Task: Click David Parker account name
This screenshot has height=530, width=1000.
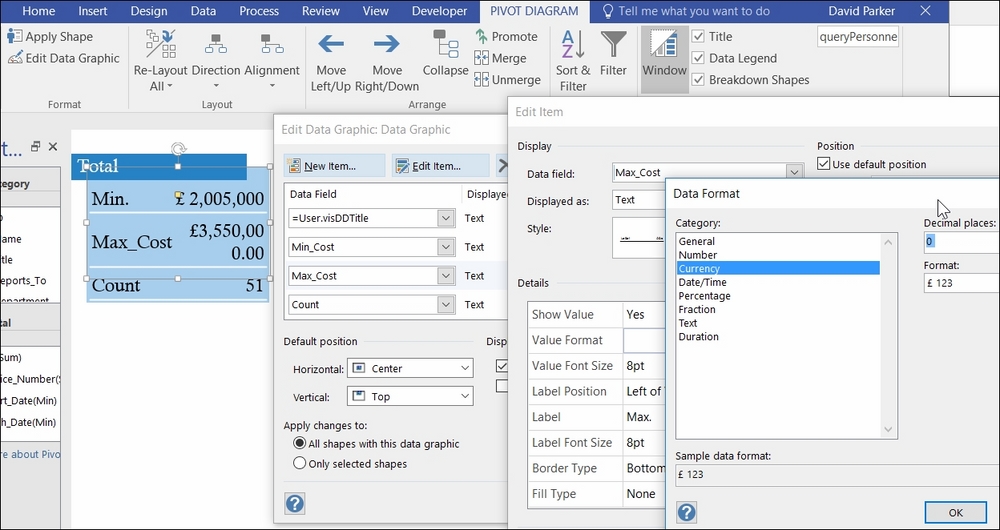Action: (864, 11)
